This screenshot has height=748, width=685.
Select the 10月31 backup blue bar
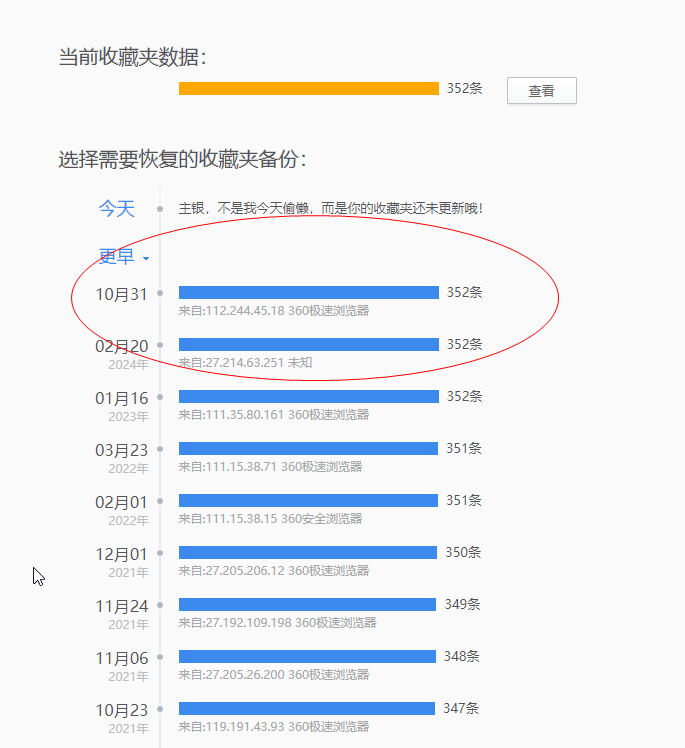(308, 293)
